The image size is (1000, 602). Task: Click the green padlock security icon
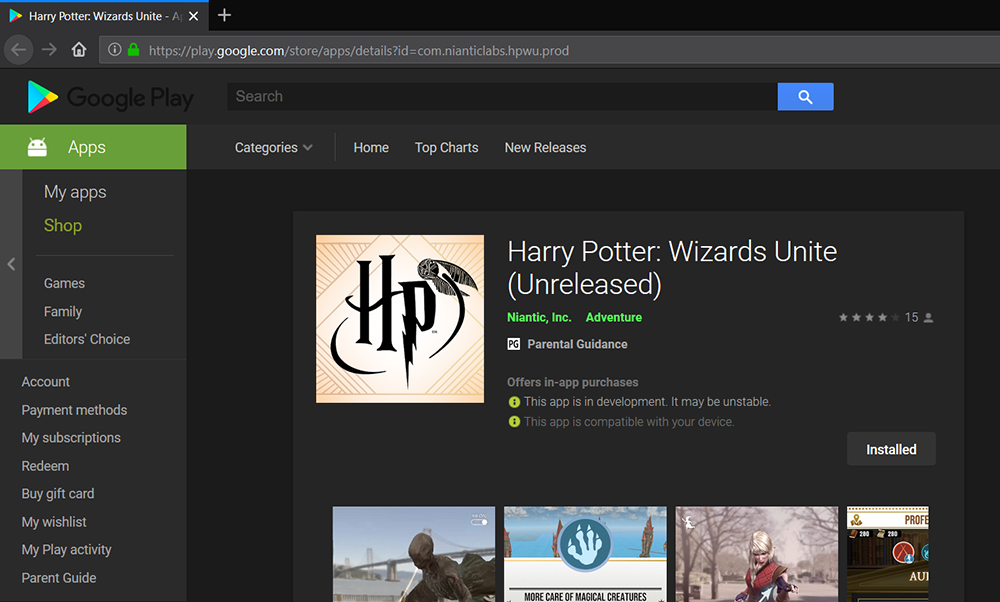pos(133,50)
